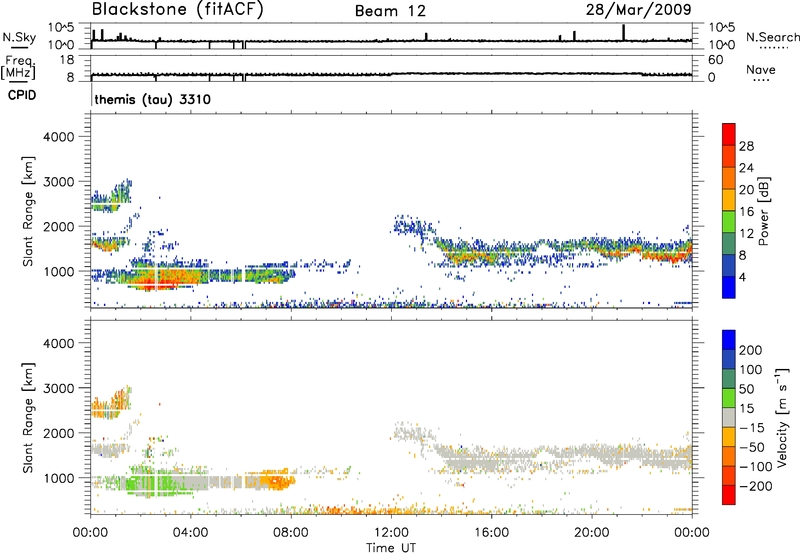Click the "1000" tick on the power panel

pyautogui.click(x=59, y=271)
